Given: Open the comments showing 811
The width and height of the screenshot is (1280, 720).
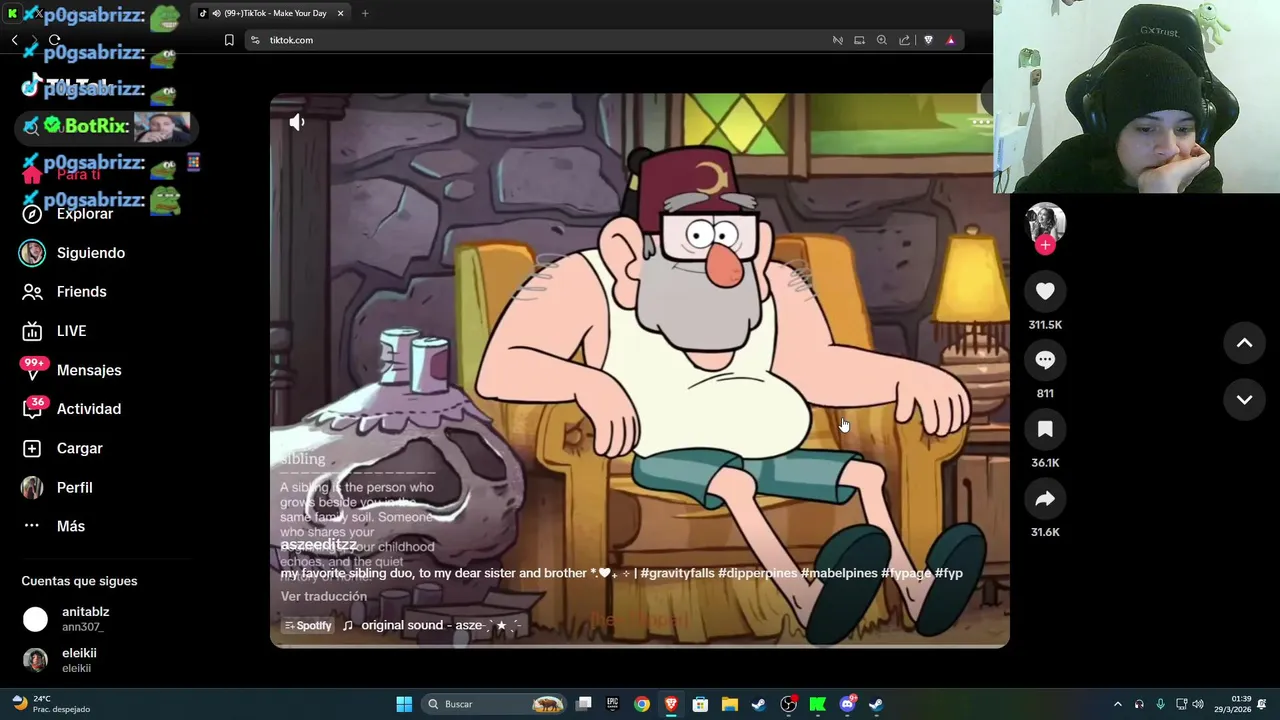Looking at the screenshot, I should [x=1045, y=360].
